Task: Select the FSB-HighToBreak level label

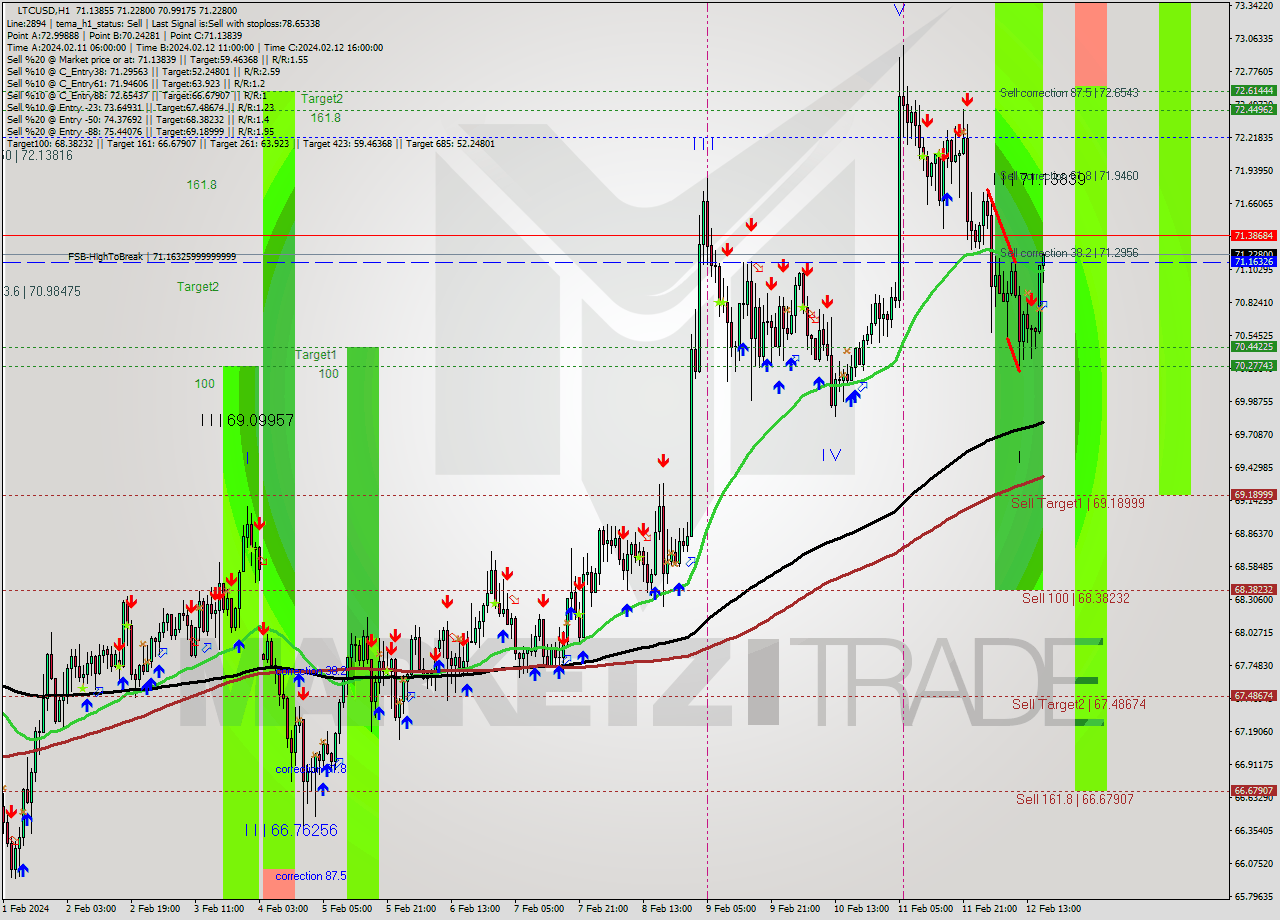Action: (x=152, y=257)
